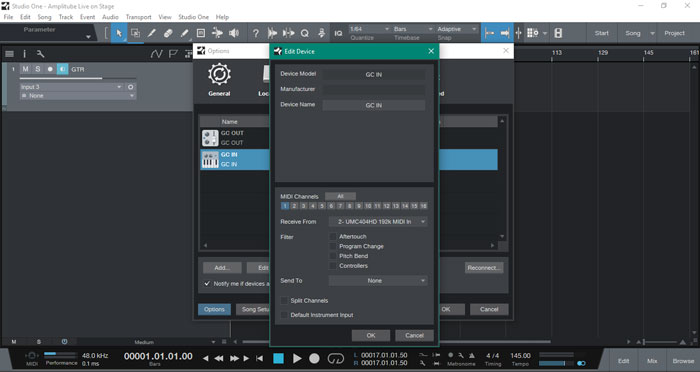700x372 pixels.
Task: Toggle monitor on the GTR track
Action: (x=62, y=69)
